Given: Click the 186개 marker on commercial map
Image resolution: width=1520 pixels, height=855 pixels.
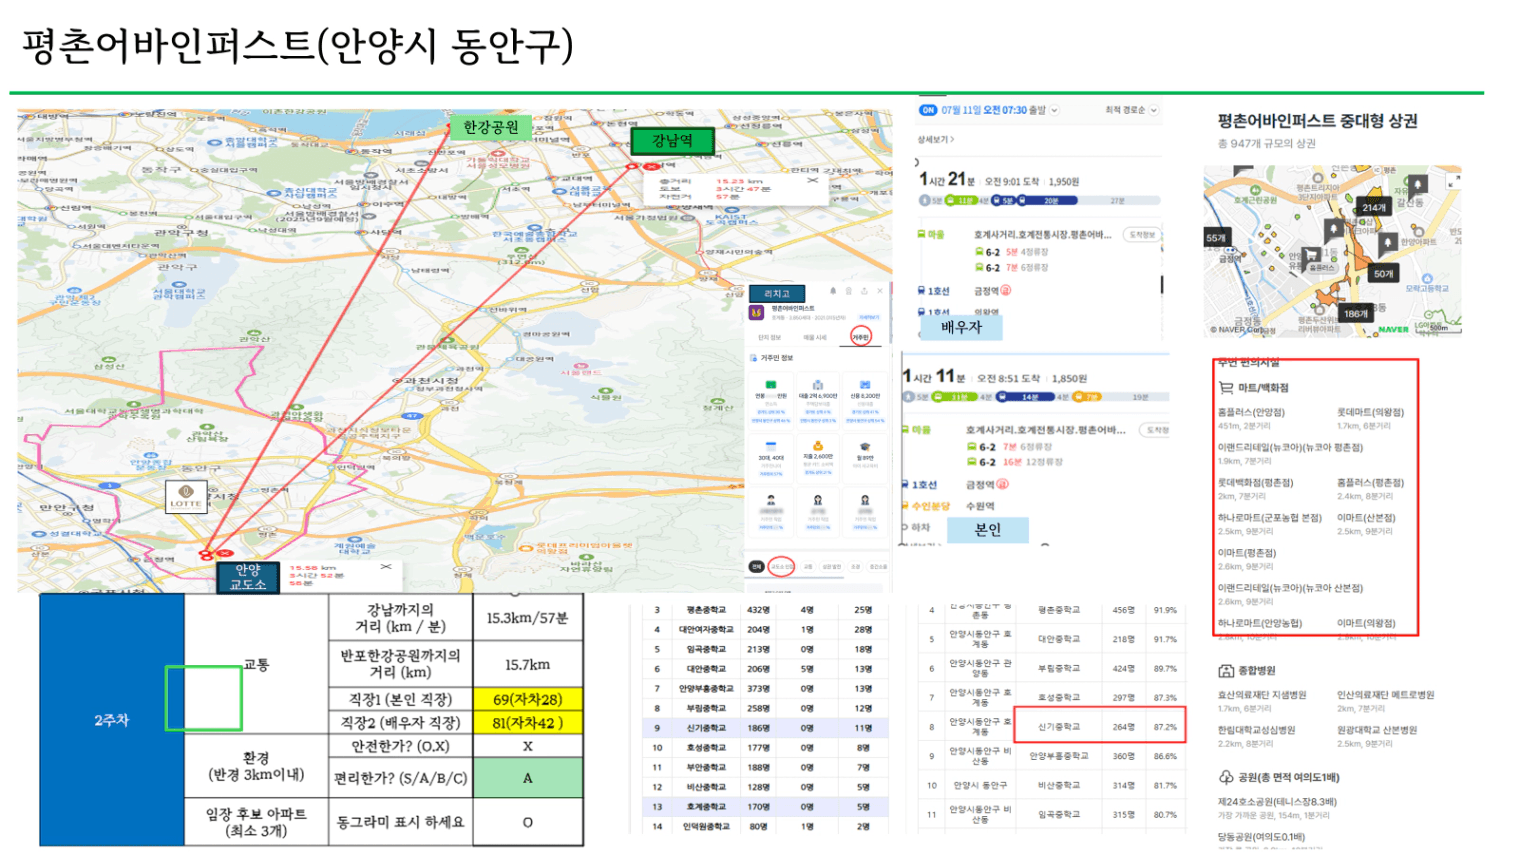Looking at the screenshot, I should point(1356,313).
